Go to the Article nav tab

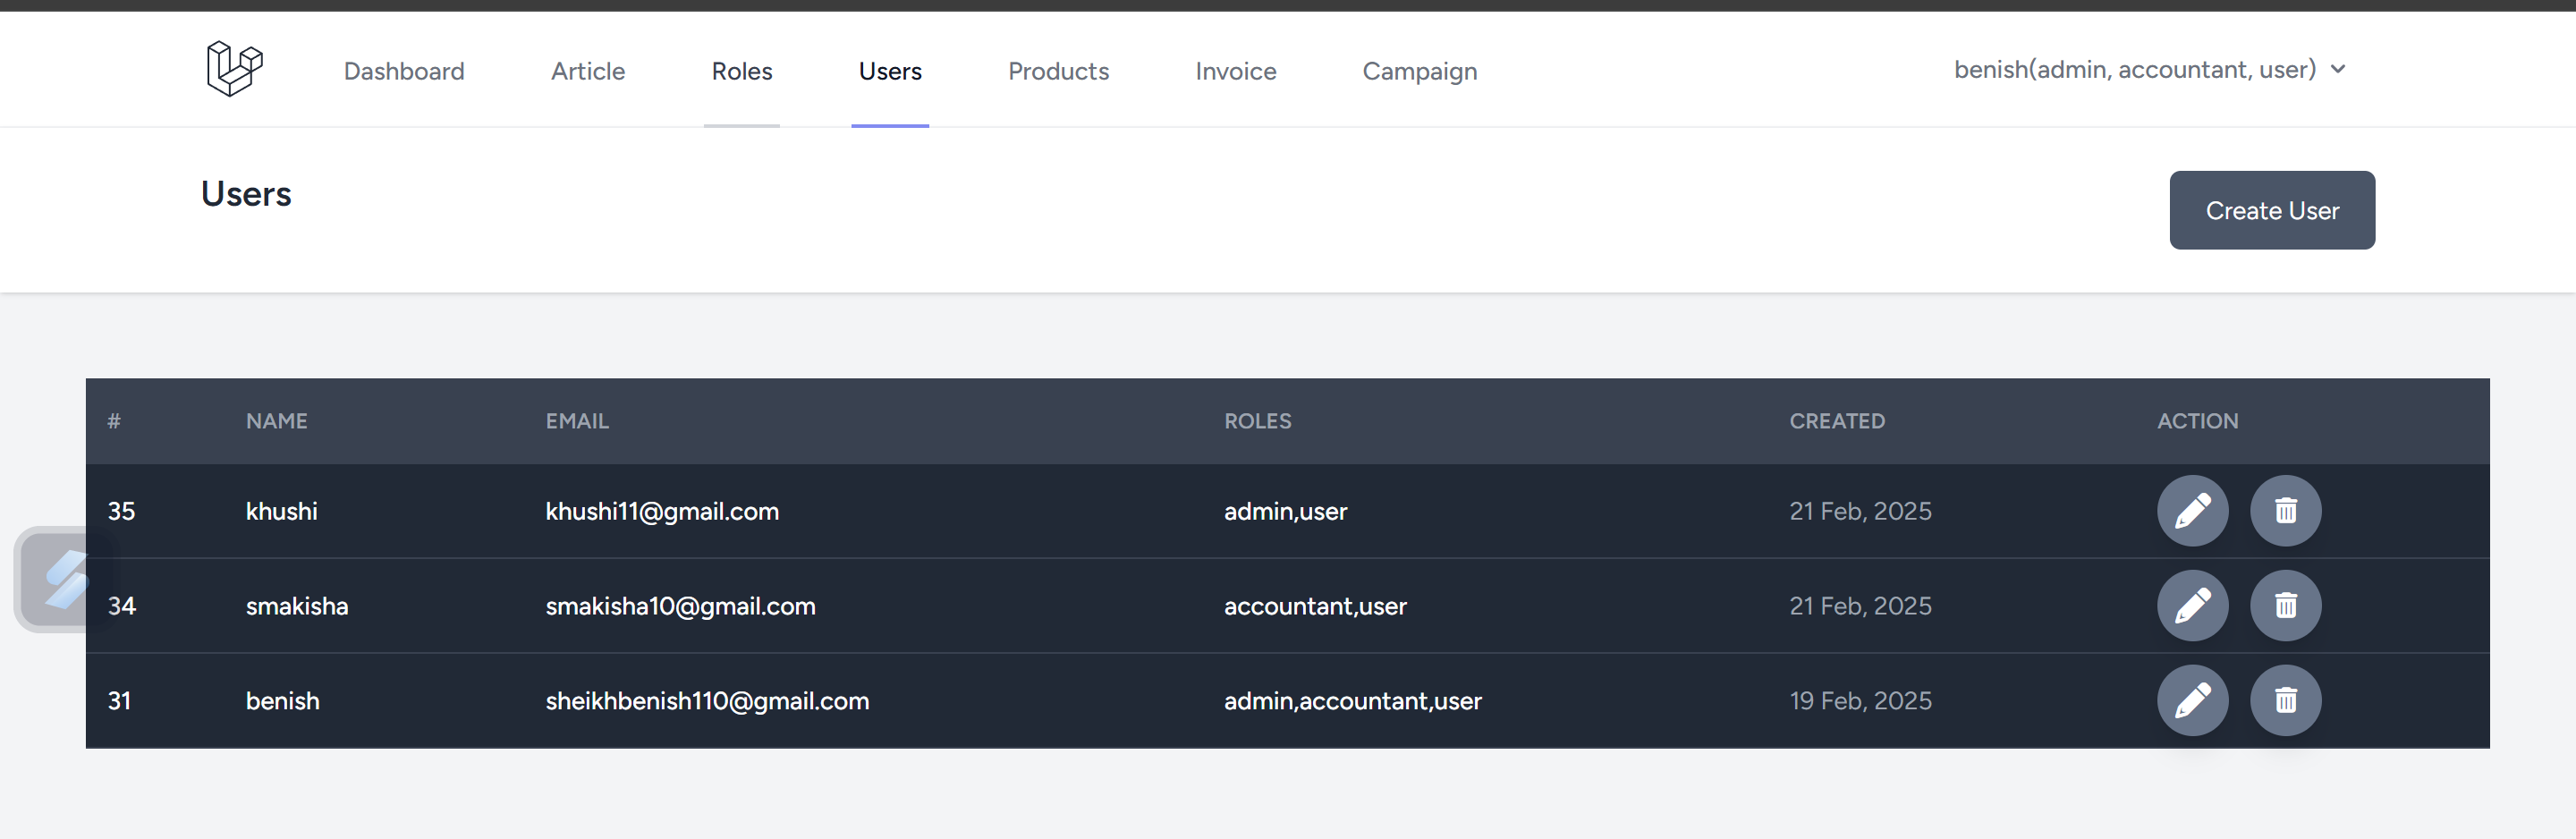pyautogui.click(x=588, y=71)
